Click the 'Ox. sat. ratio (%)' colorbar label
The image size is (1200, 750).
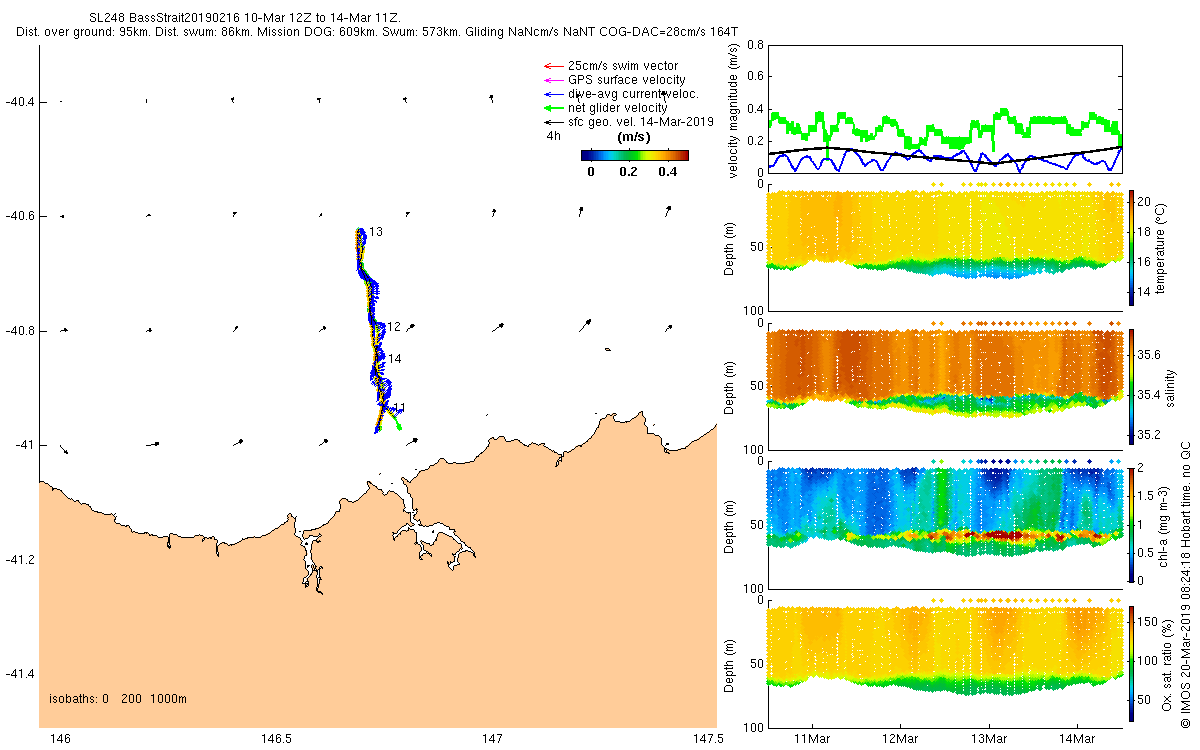[x=1168, y=663]
